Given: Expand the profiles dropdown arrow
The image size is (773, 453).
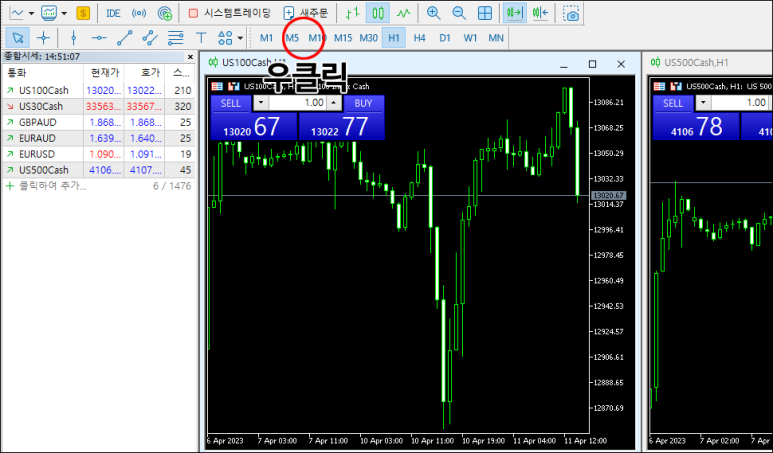Looking at the screenshot, I should click(x=64, y=13).
